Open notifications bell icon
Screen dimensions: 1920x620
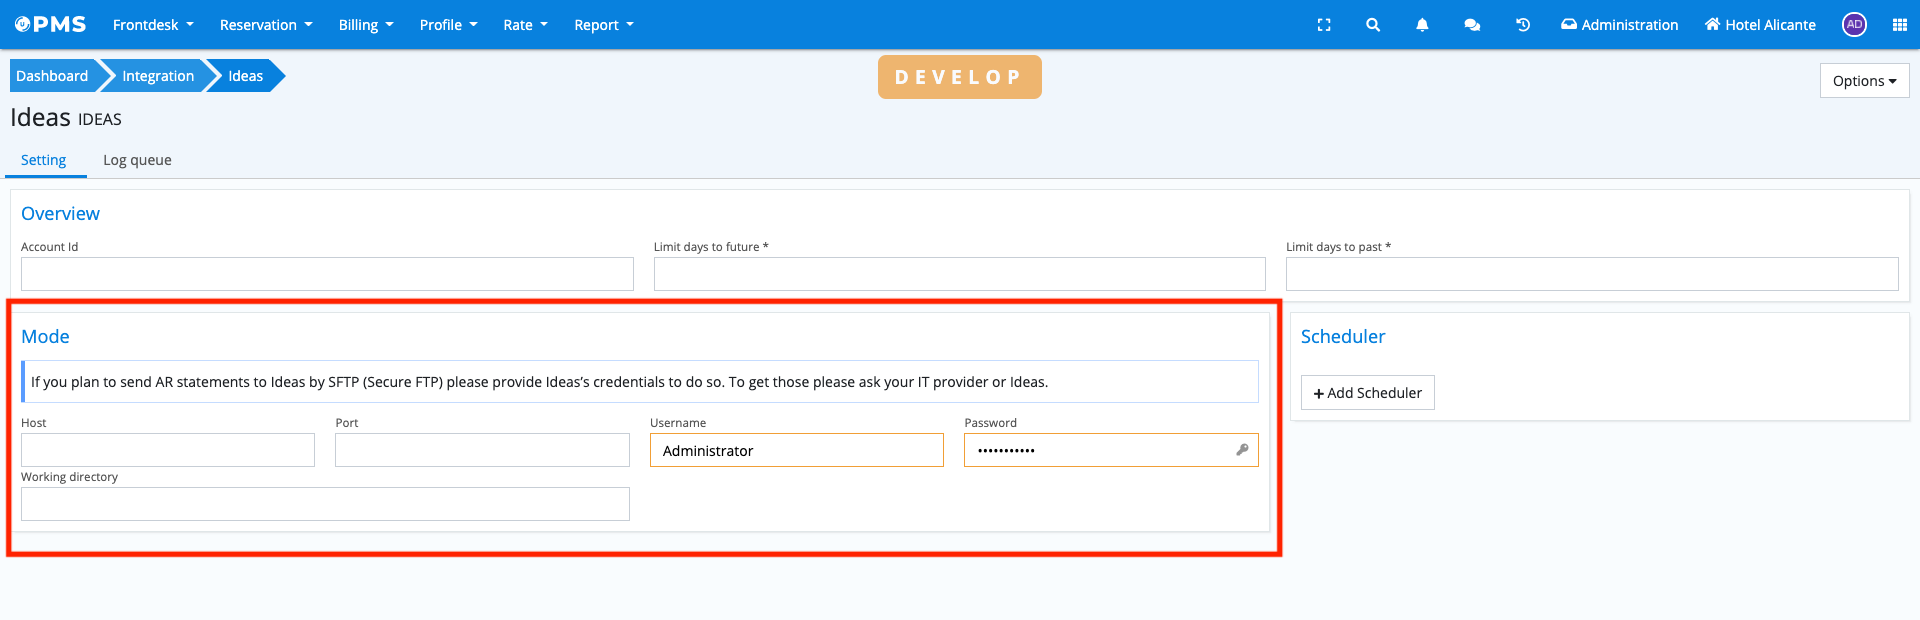[x=1422, y=25]
